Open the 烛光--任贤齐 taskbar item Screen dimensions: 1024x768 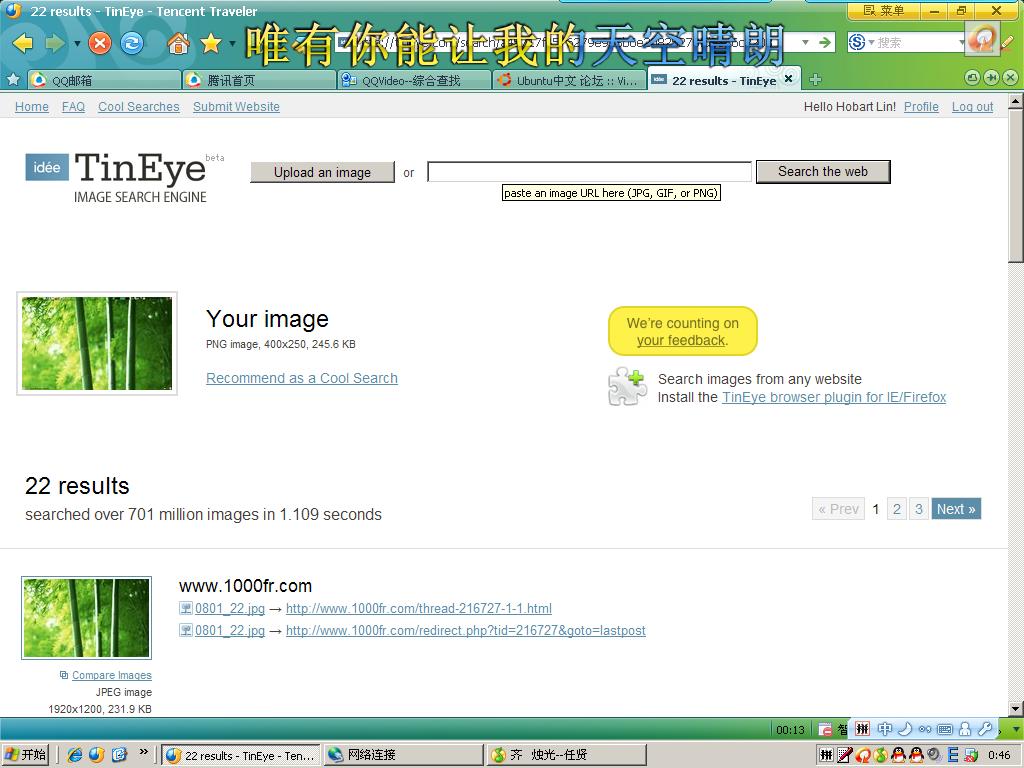(x=567, y=755)
